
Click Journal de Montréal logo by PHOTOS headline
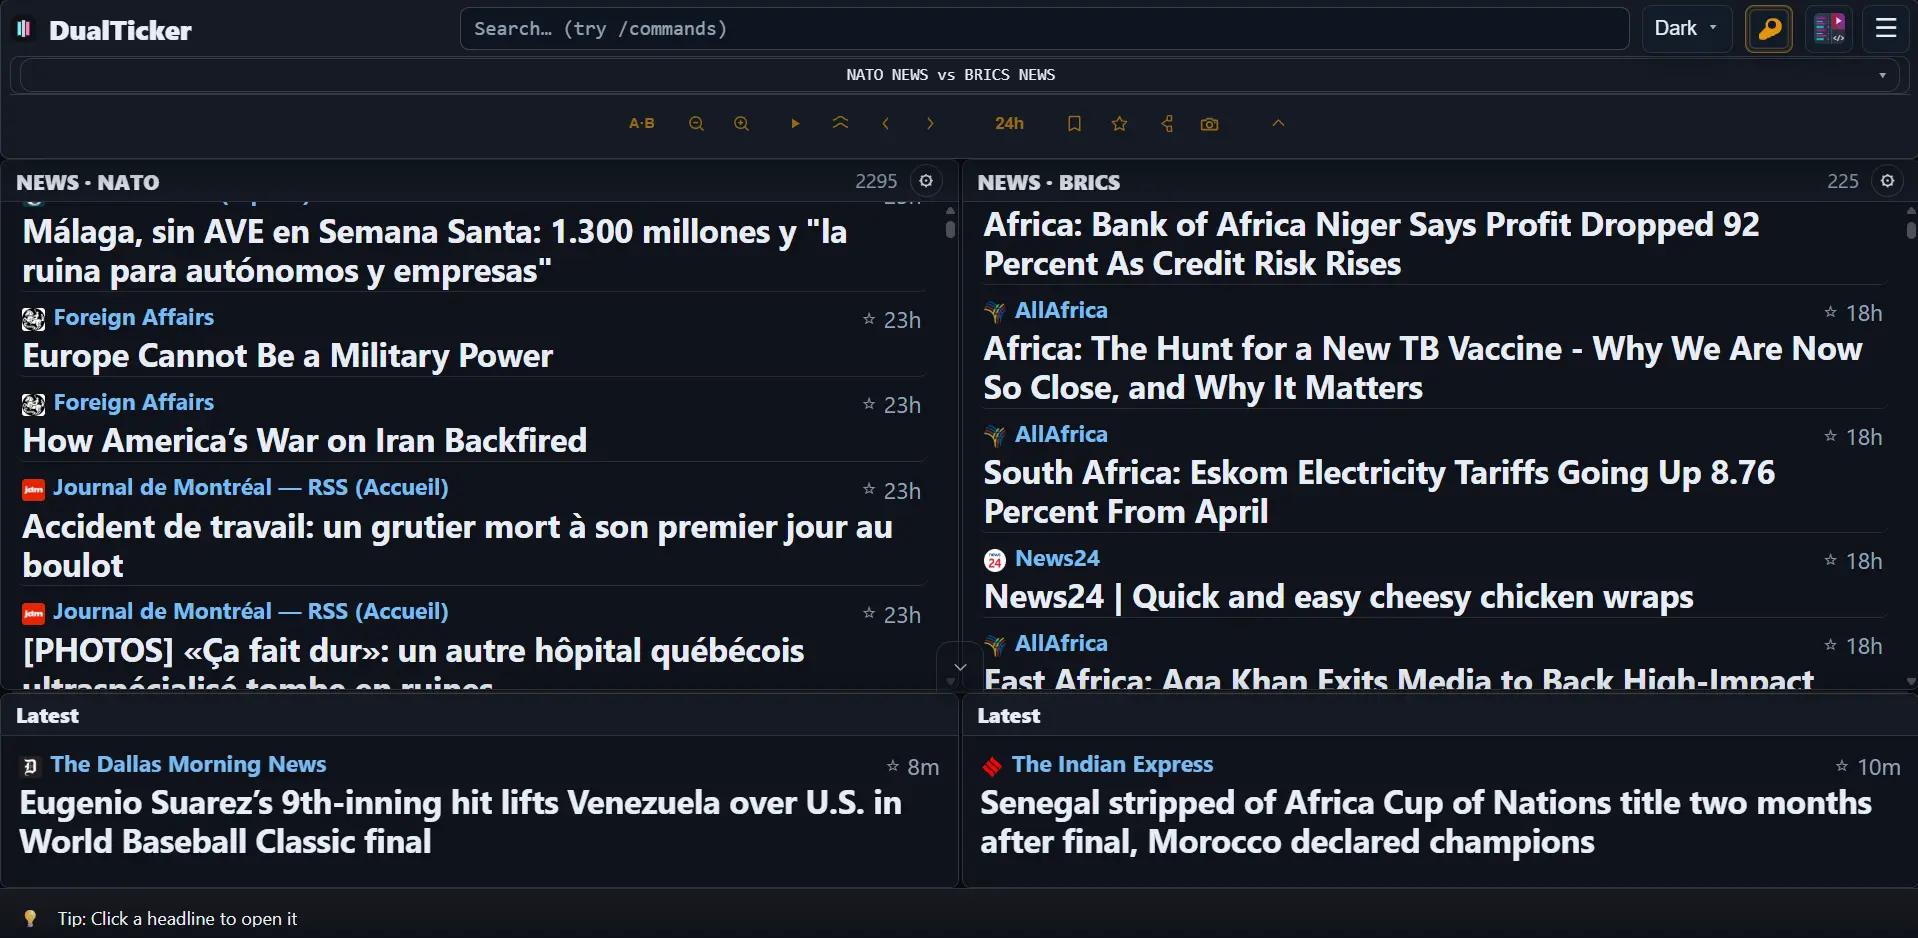click(x=33, y=613)
